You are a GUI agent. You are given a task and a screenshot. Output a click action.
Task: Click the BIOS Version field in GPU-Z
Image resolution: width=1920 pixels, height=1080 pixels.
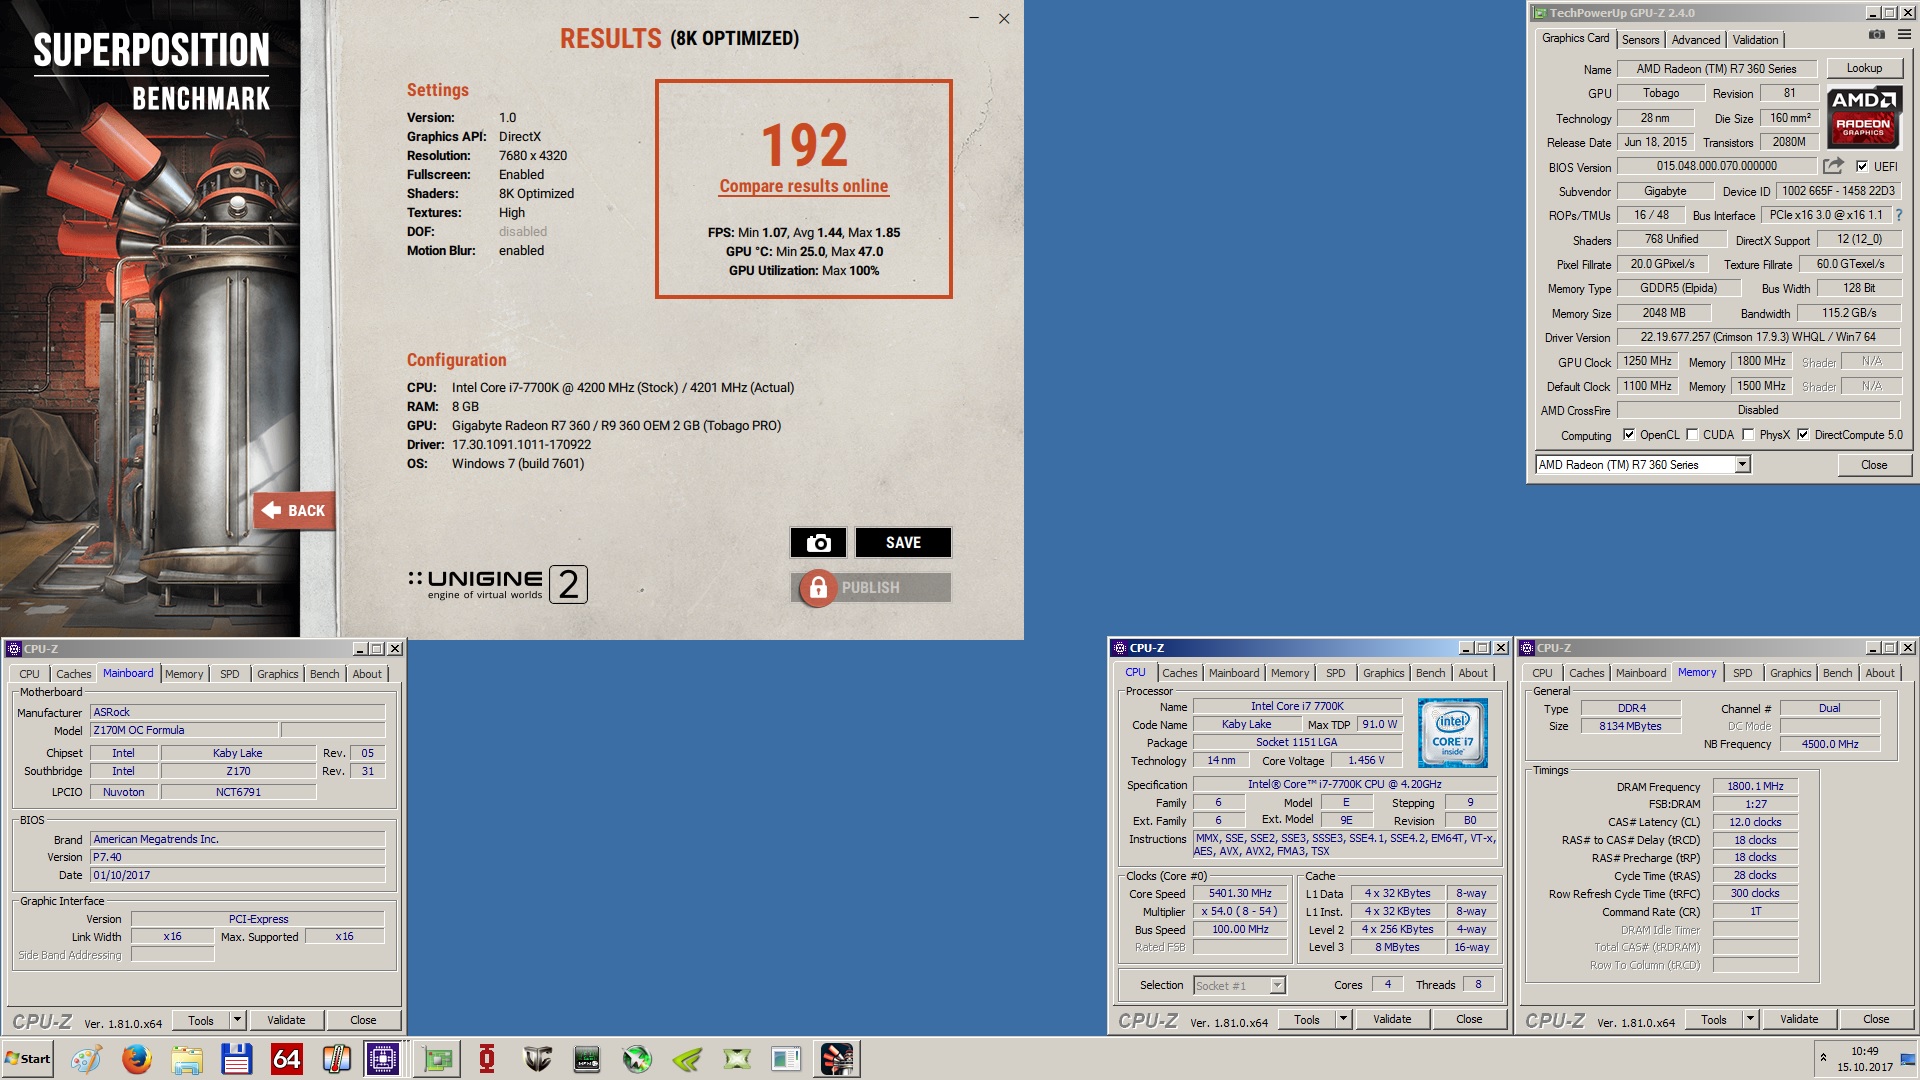[x=1716, y=166]
